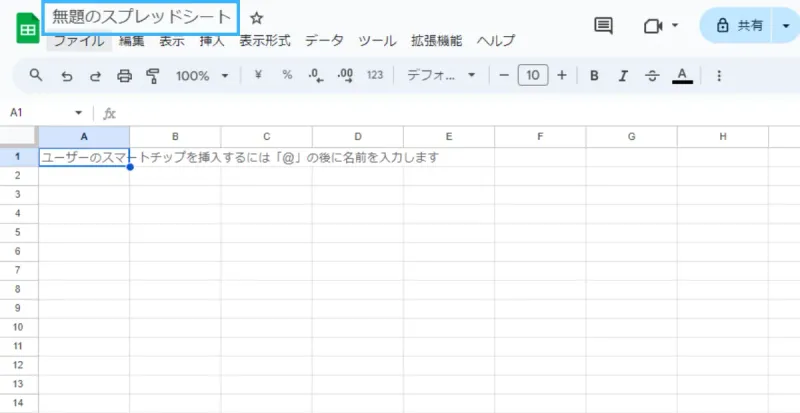Open the name box dropdown arrow

(x=79, y=113)
